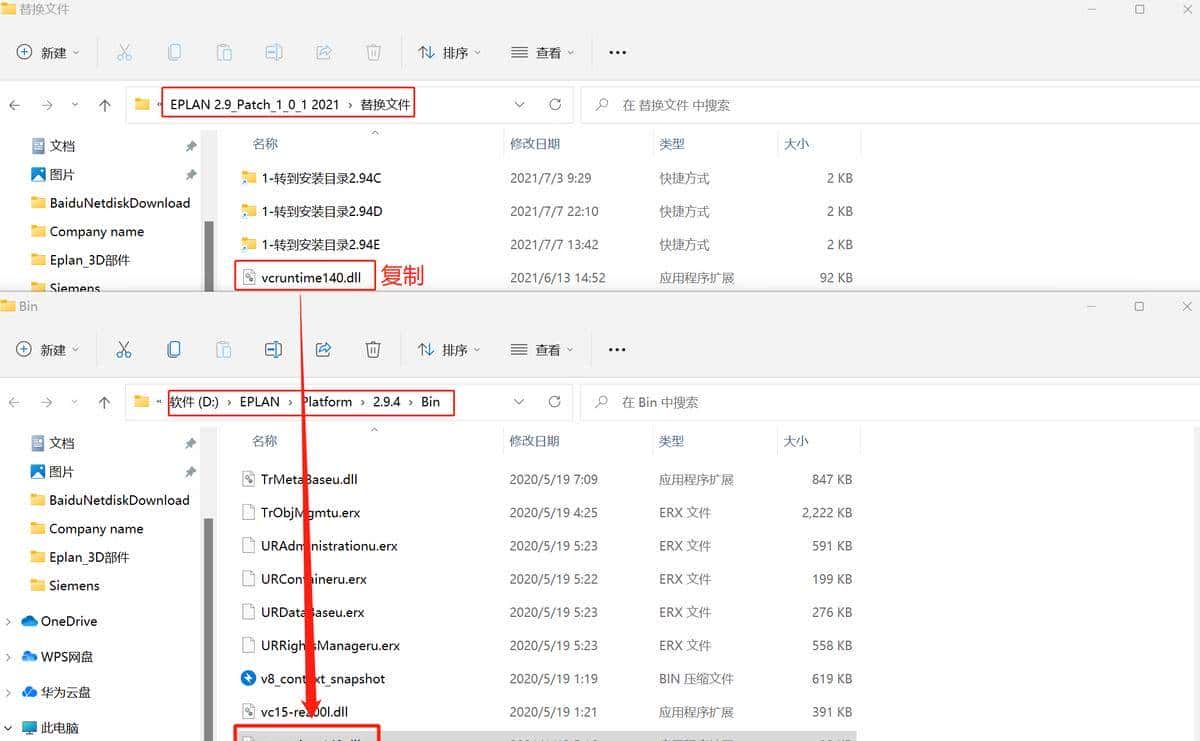This screenshot has width=1200, height=741.
Task: Open the 新建 dropdown in the 替换文件 window
Action: click(48, 52)
